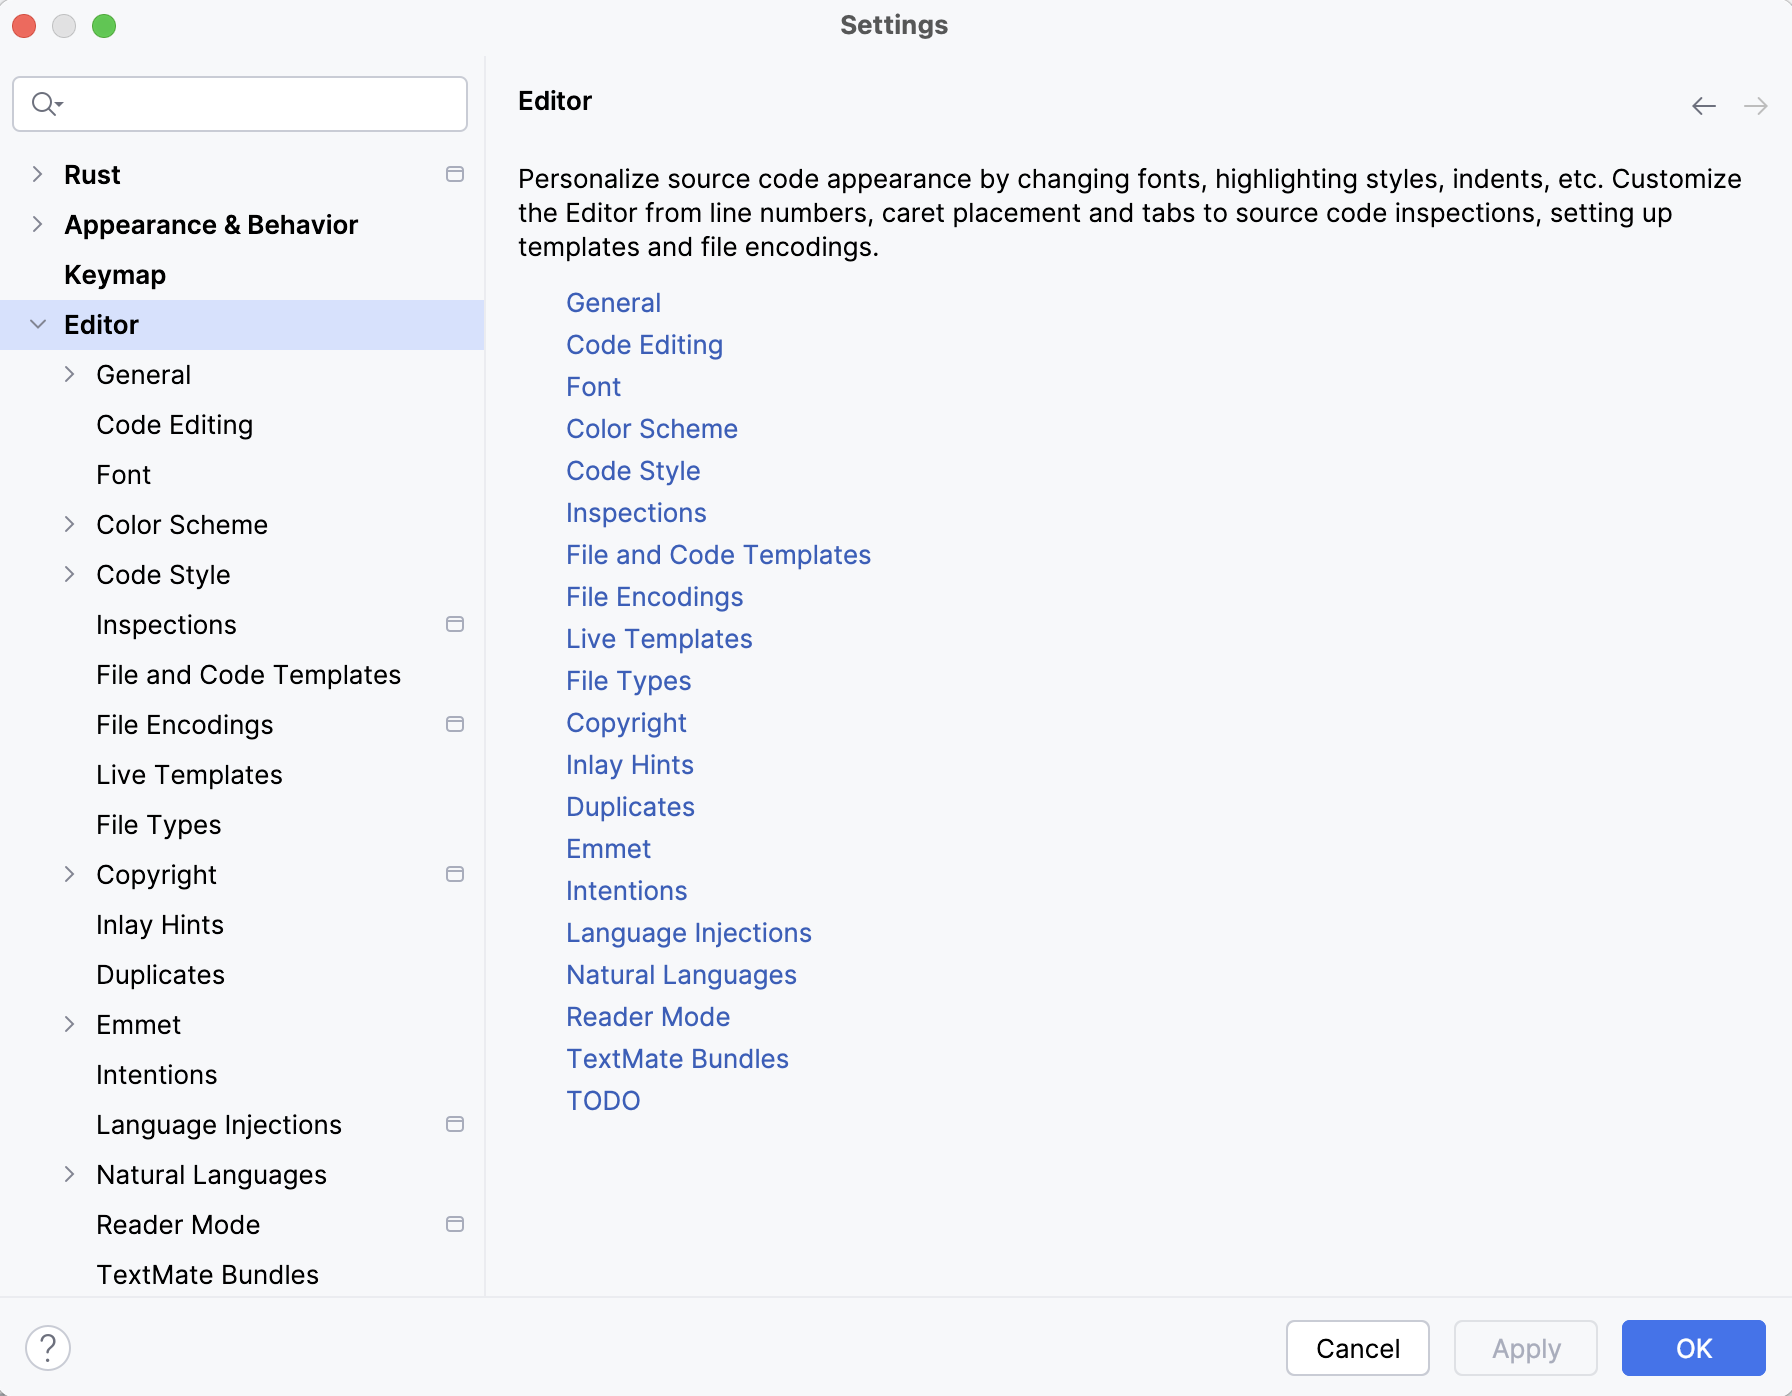Image resolution: width=1792 pixels, height=1396 pixels.
Task: Click the forward navigation arrow
Action: coord(1756,105)
